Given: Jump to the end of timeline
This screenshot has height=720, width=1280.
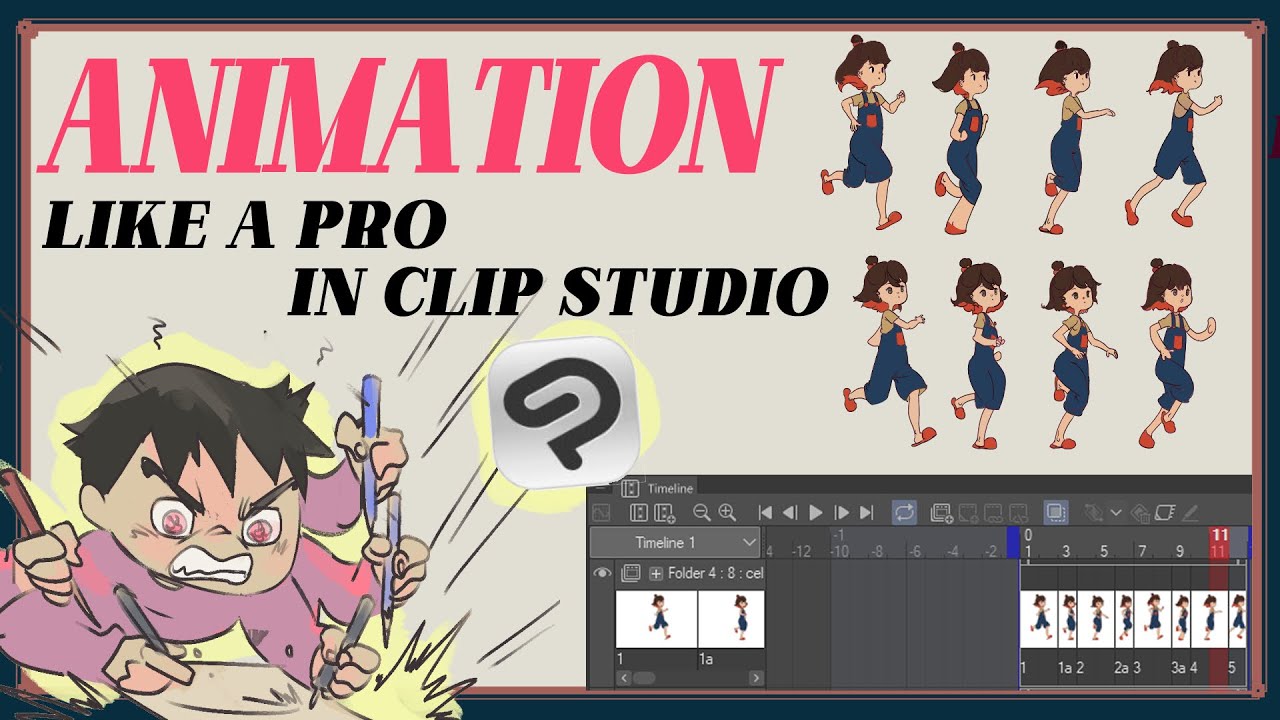Looking at the screenshot, I should 866,513.
